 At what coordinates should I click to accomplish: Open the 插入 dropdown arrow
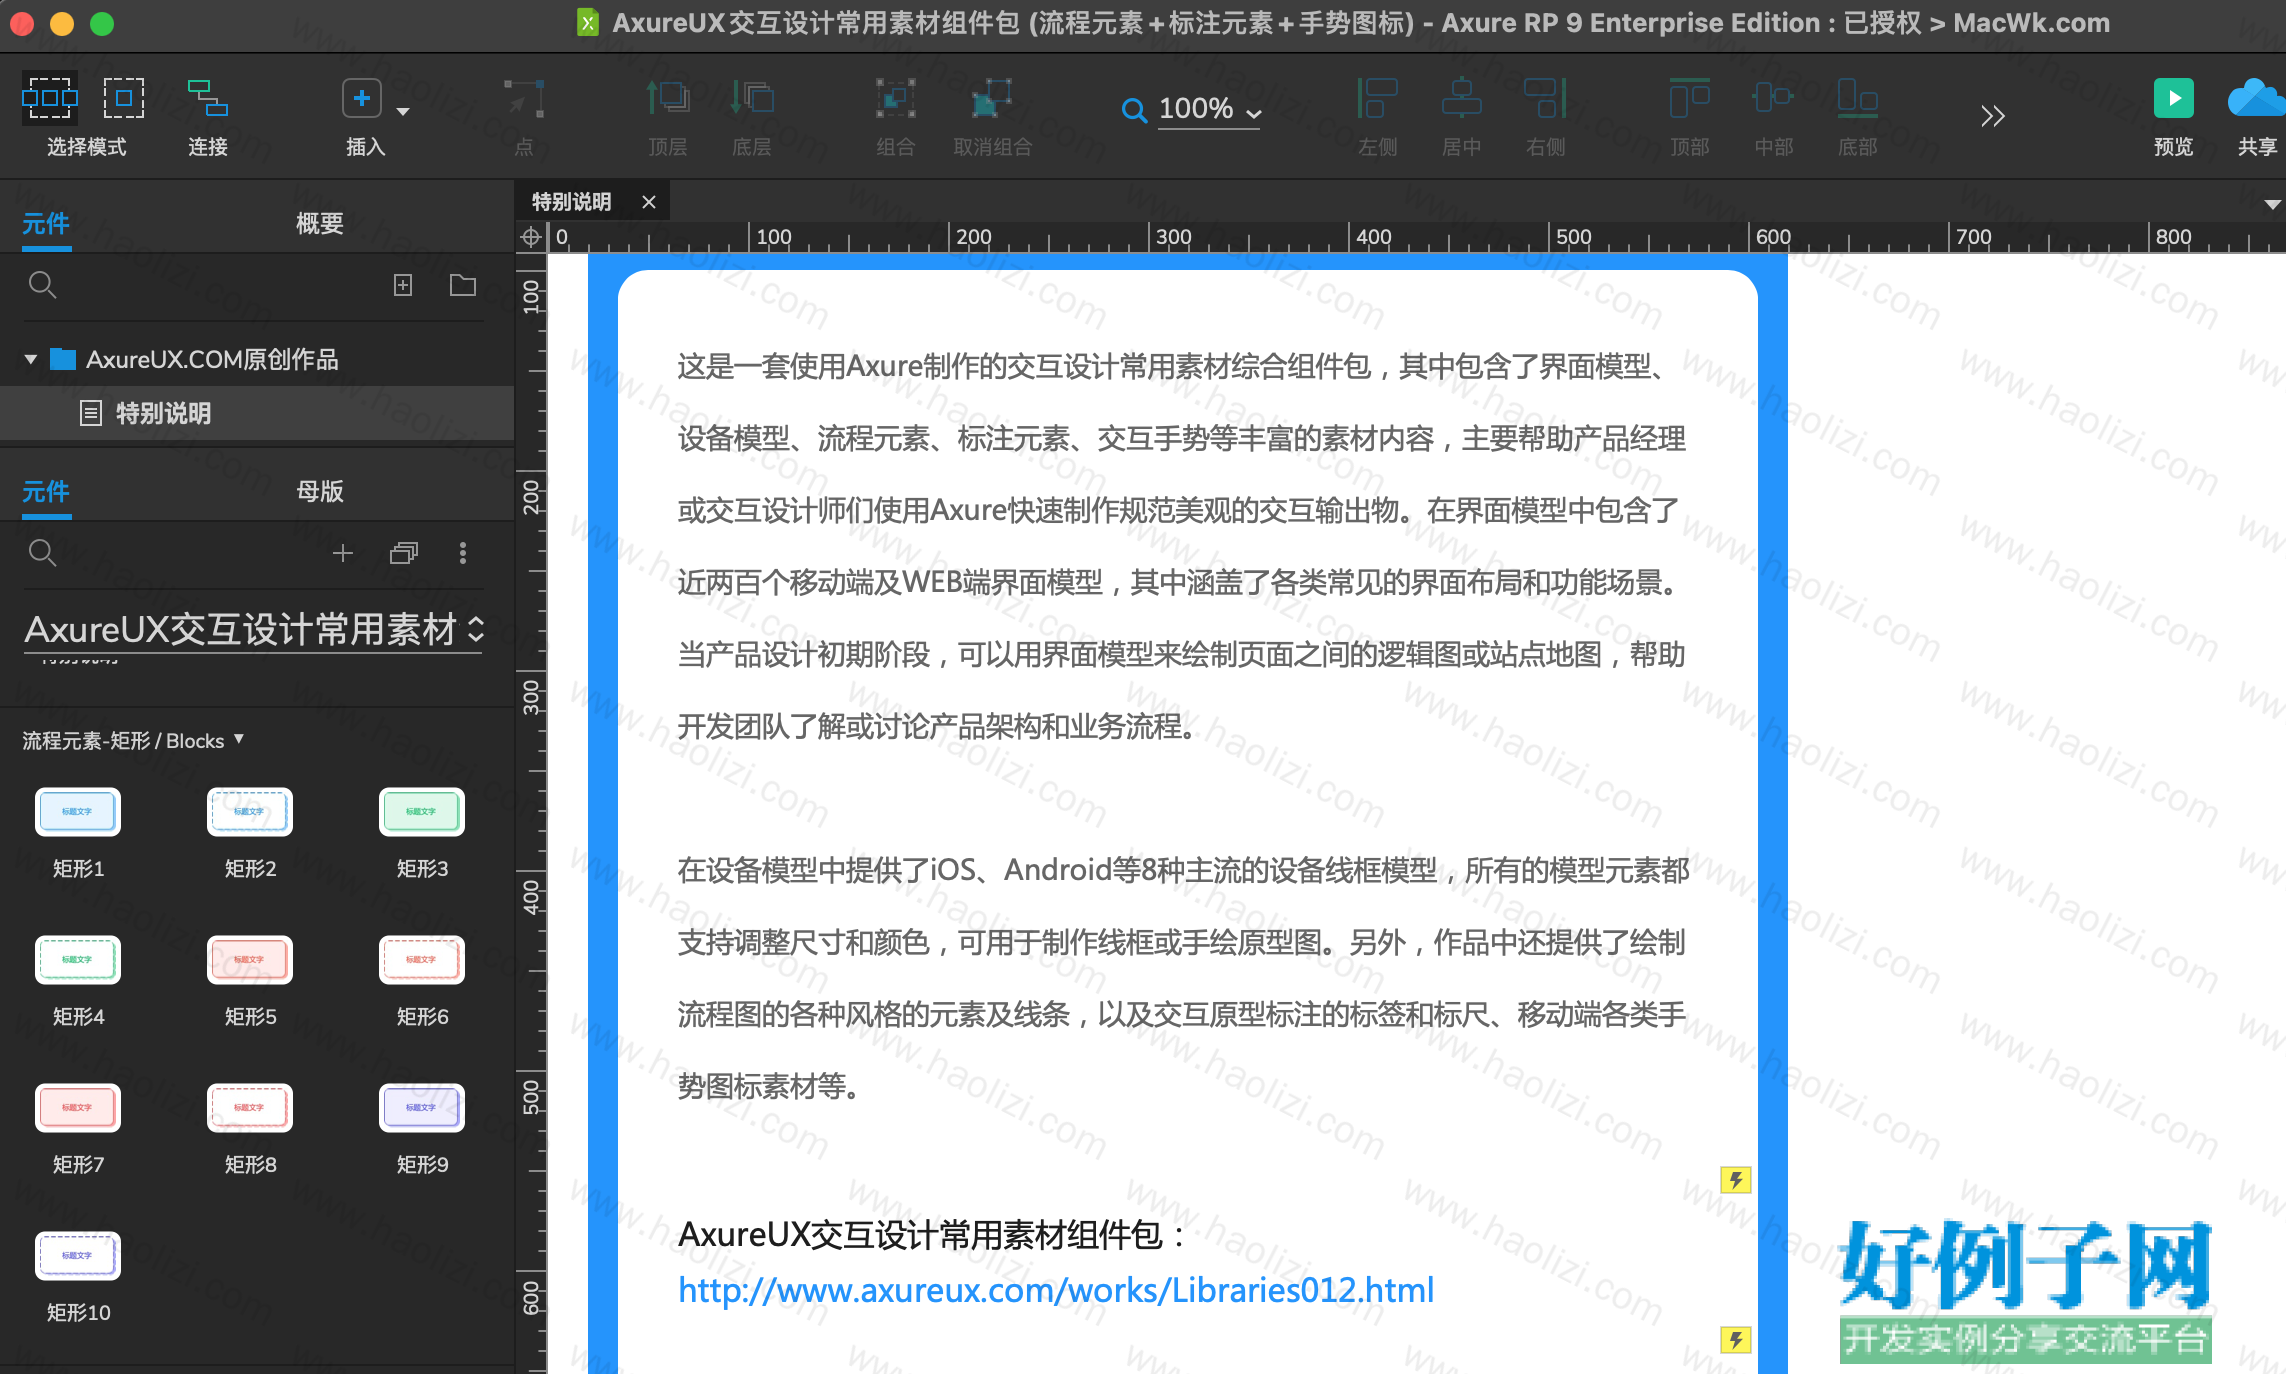click(403, 111)
